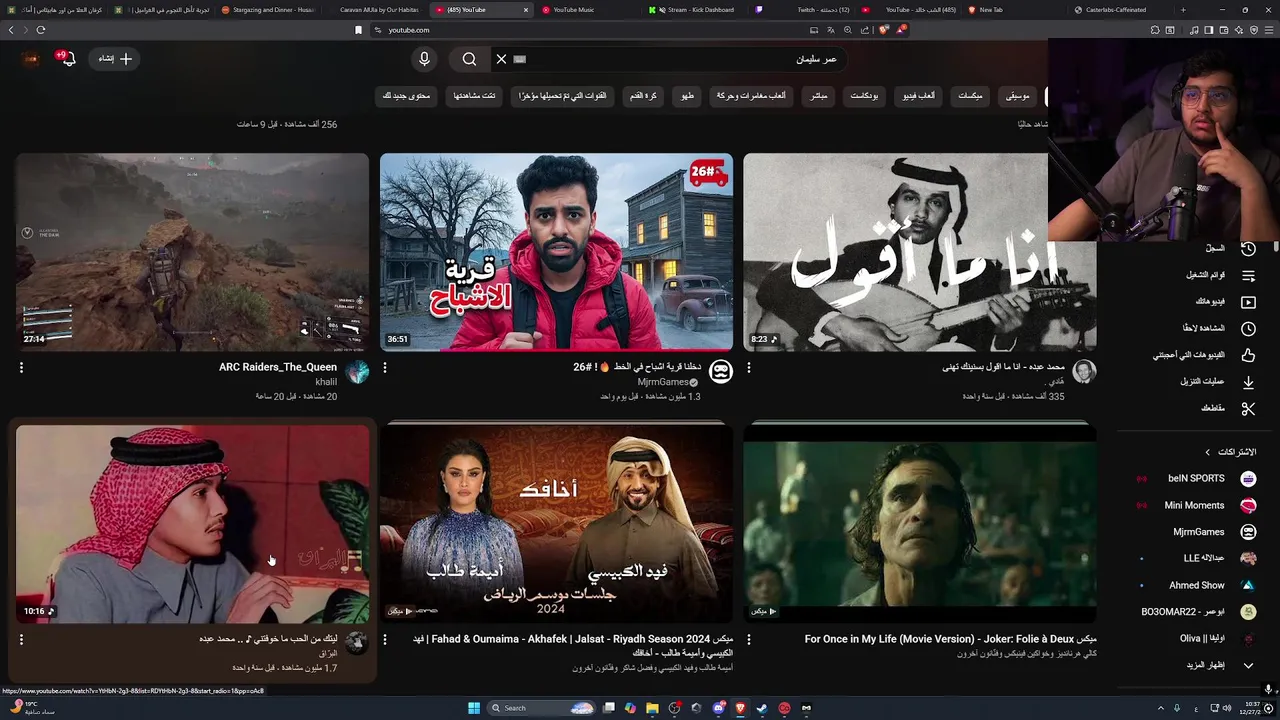Open مقاطعك clips scissors entry
The height and width of the screenshot is (720, 1280).
tap(1228, 409)
